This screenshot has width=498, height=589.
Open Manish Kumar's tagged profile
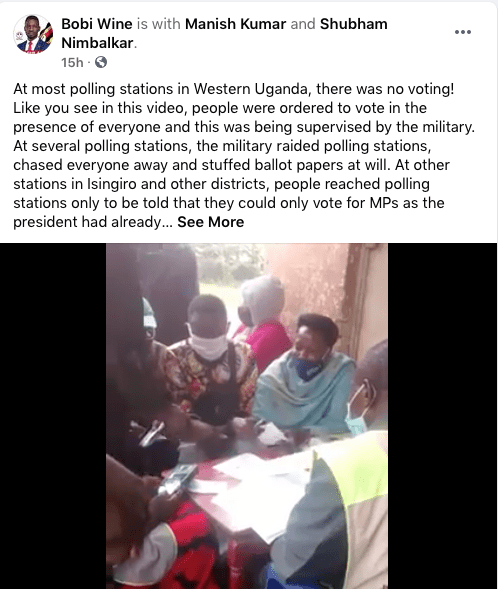click(235, 24)
